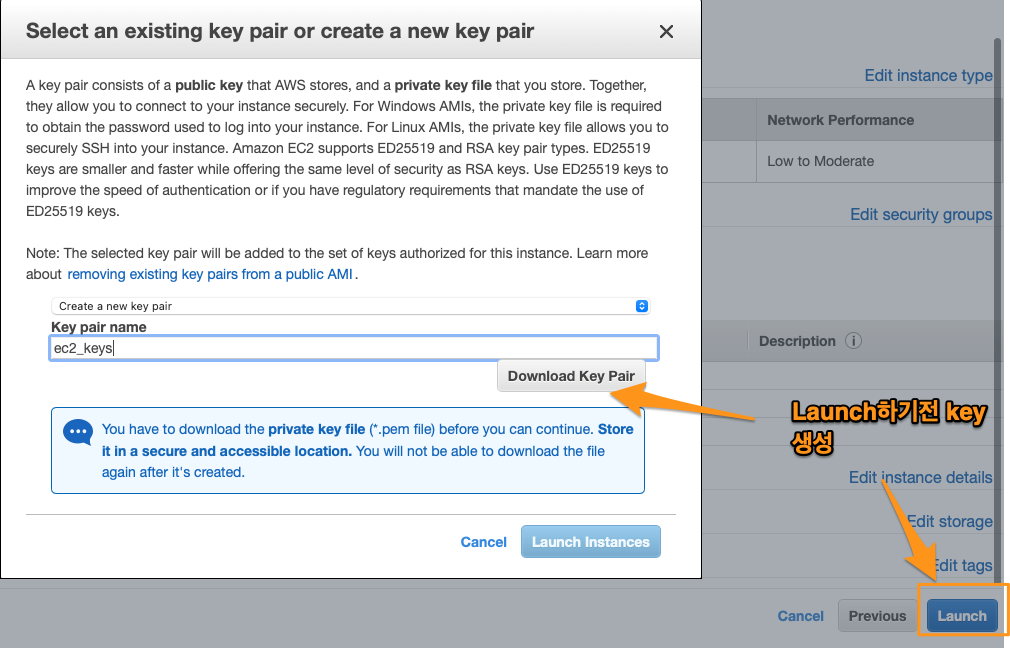
Task: Select the 'Low to Moderate' table cell
Action: (x=820, y=161)
